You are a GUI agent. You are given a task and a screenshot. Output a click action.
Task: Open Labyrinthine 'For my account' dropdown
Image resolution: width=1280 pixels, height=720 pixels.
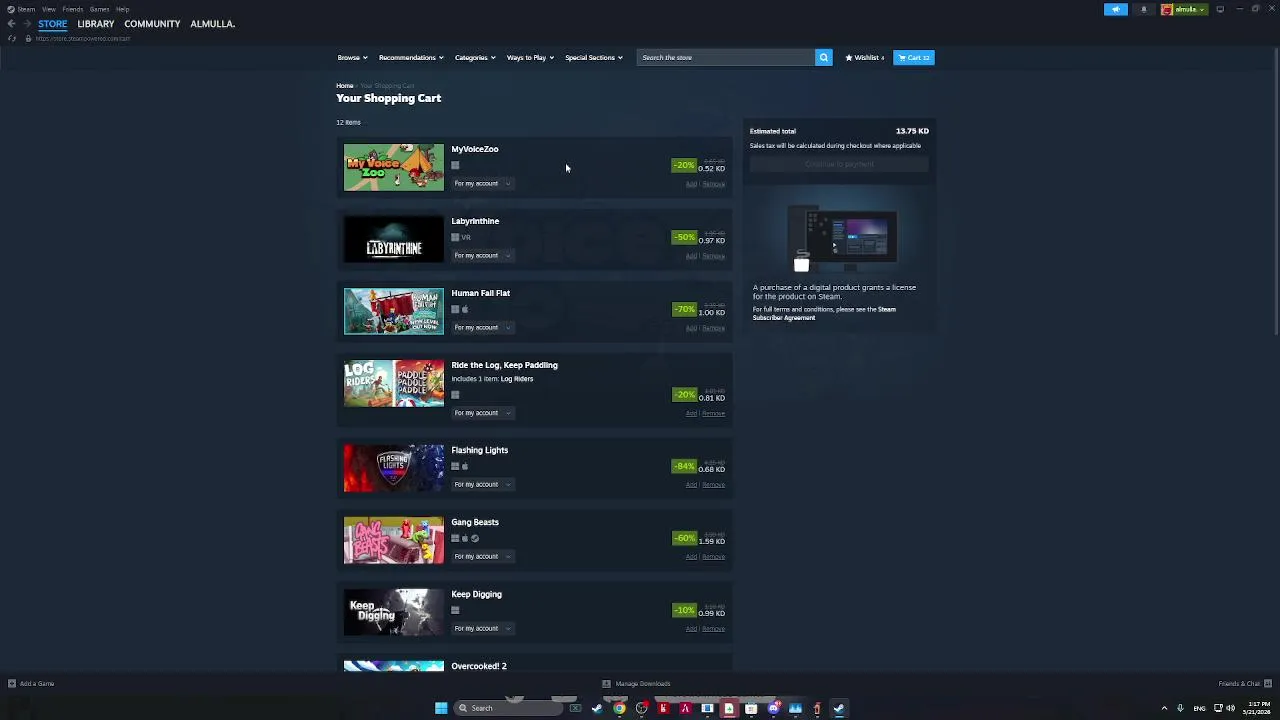(x=482, y=256)
